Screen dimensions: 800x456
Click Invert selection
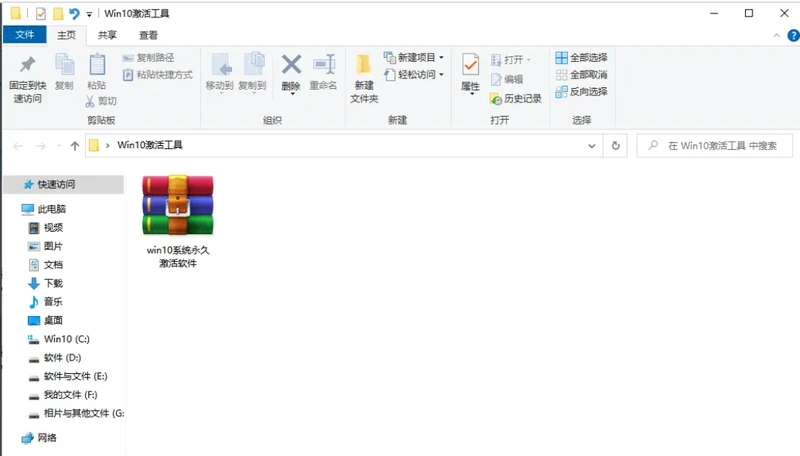(x=582, y=91)
